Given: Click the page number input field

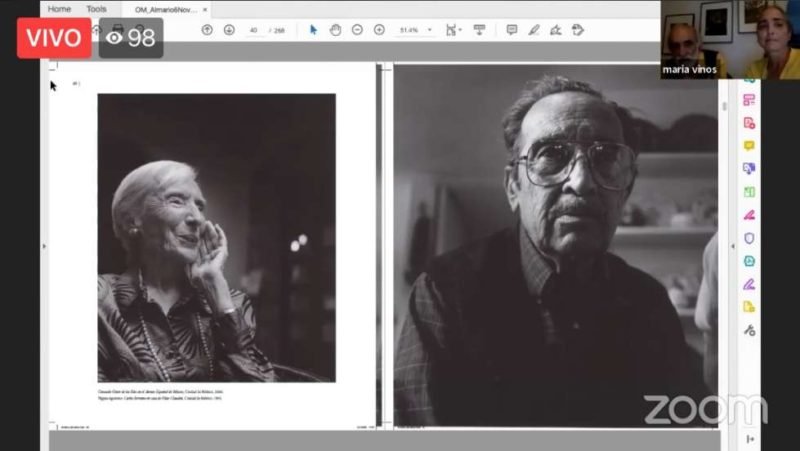Looking at the screenshot, I should (253, 30).
